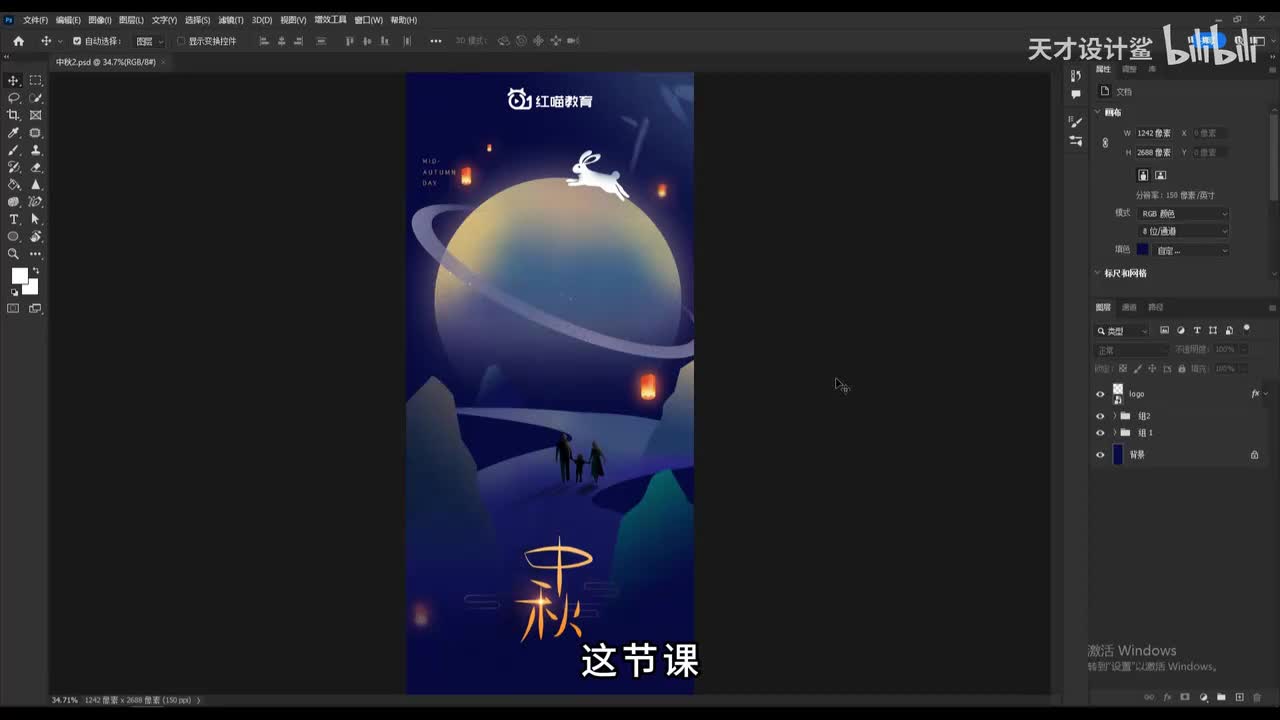The height and width of the screenshot is (720, 1280).
Task: Expand the 组2 layer group
Action: coord(1114,416)
